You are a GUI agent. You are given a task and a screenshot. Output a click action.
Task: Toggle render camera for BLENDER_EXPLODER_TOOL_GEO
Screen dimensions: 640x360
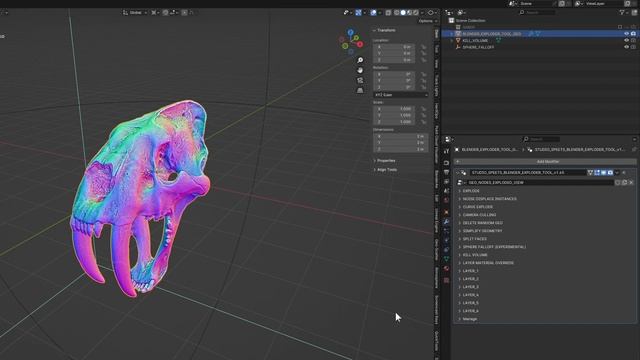(x=633, y=34)
